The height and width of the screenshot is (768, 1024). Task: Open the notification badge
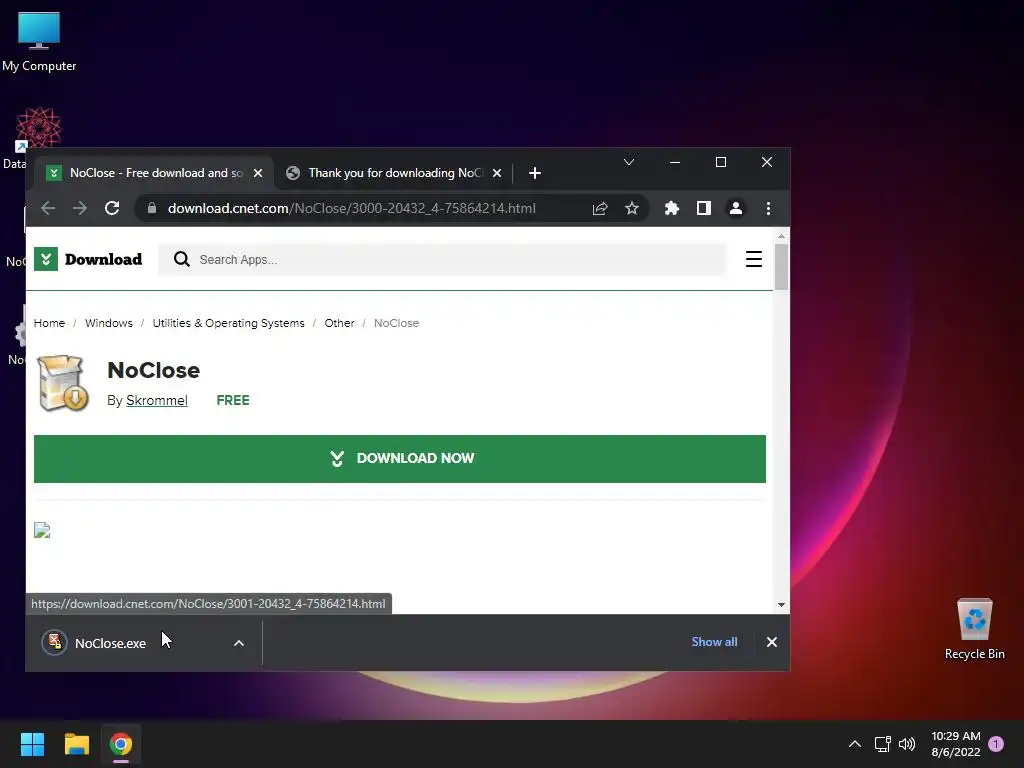click(x=997, y=744)
